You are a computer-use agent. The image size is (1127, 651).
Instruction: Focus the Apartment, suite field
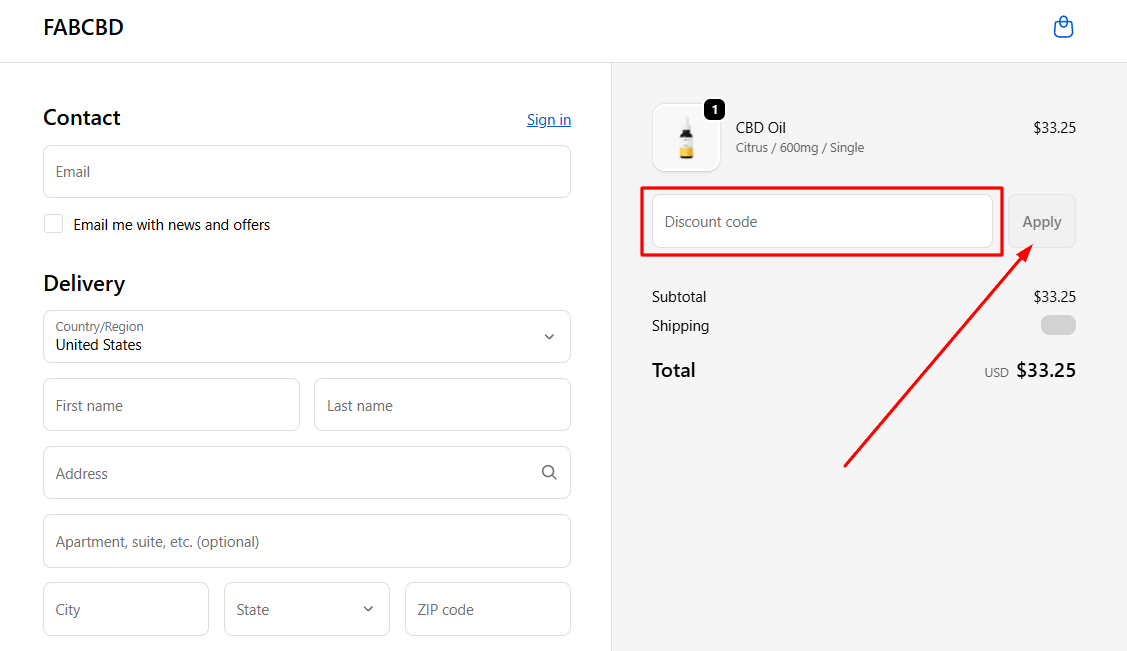(307, 541)
